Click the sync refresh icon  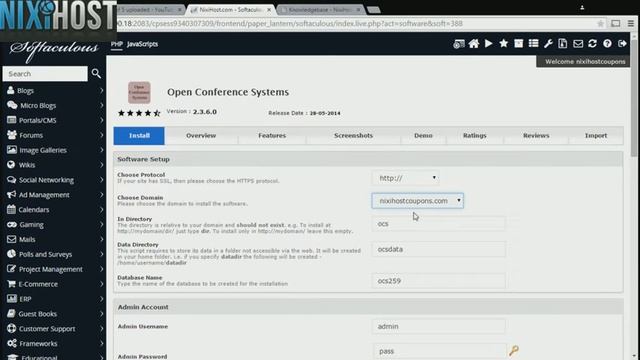[x=593, y=44]
